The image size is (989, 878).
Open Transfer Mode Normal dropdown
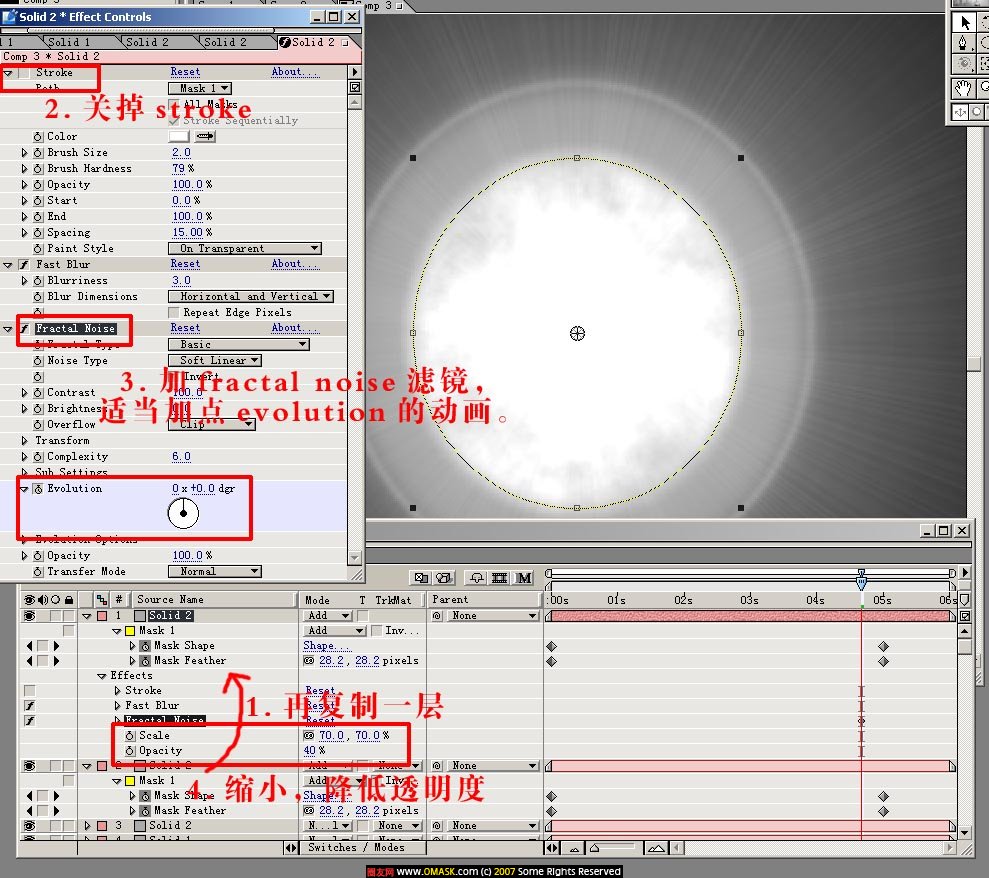[x=215, y=571]
